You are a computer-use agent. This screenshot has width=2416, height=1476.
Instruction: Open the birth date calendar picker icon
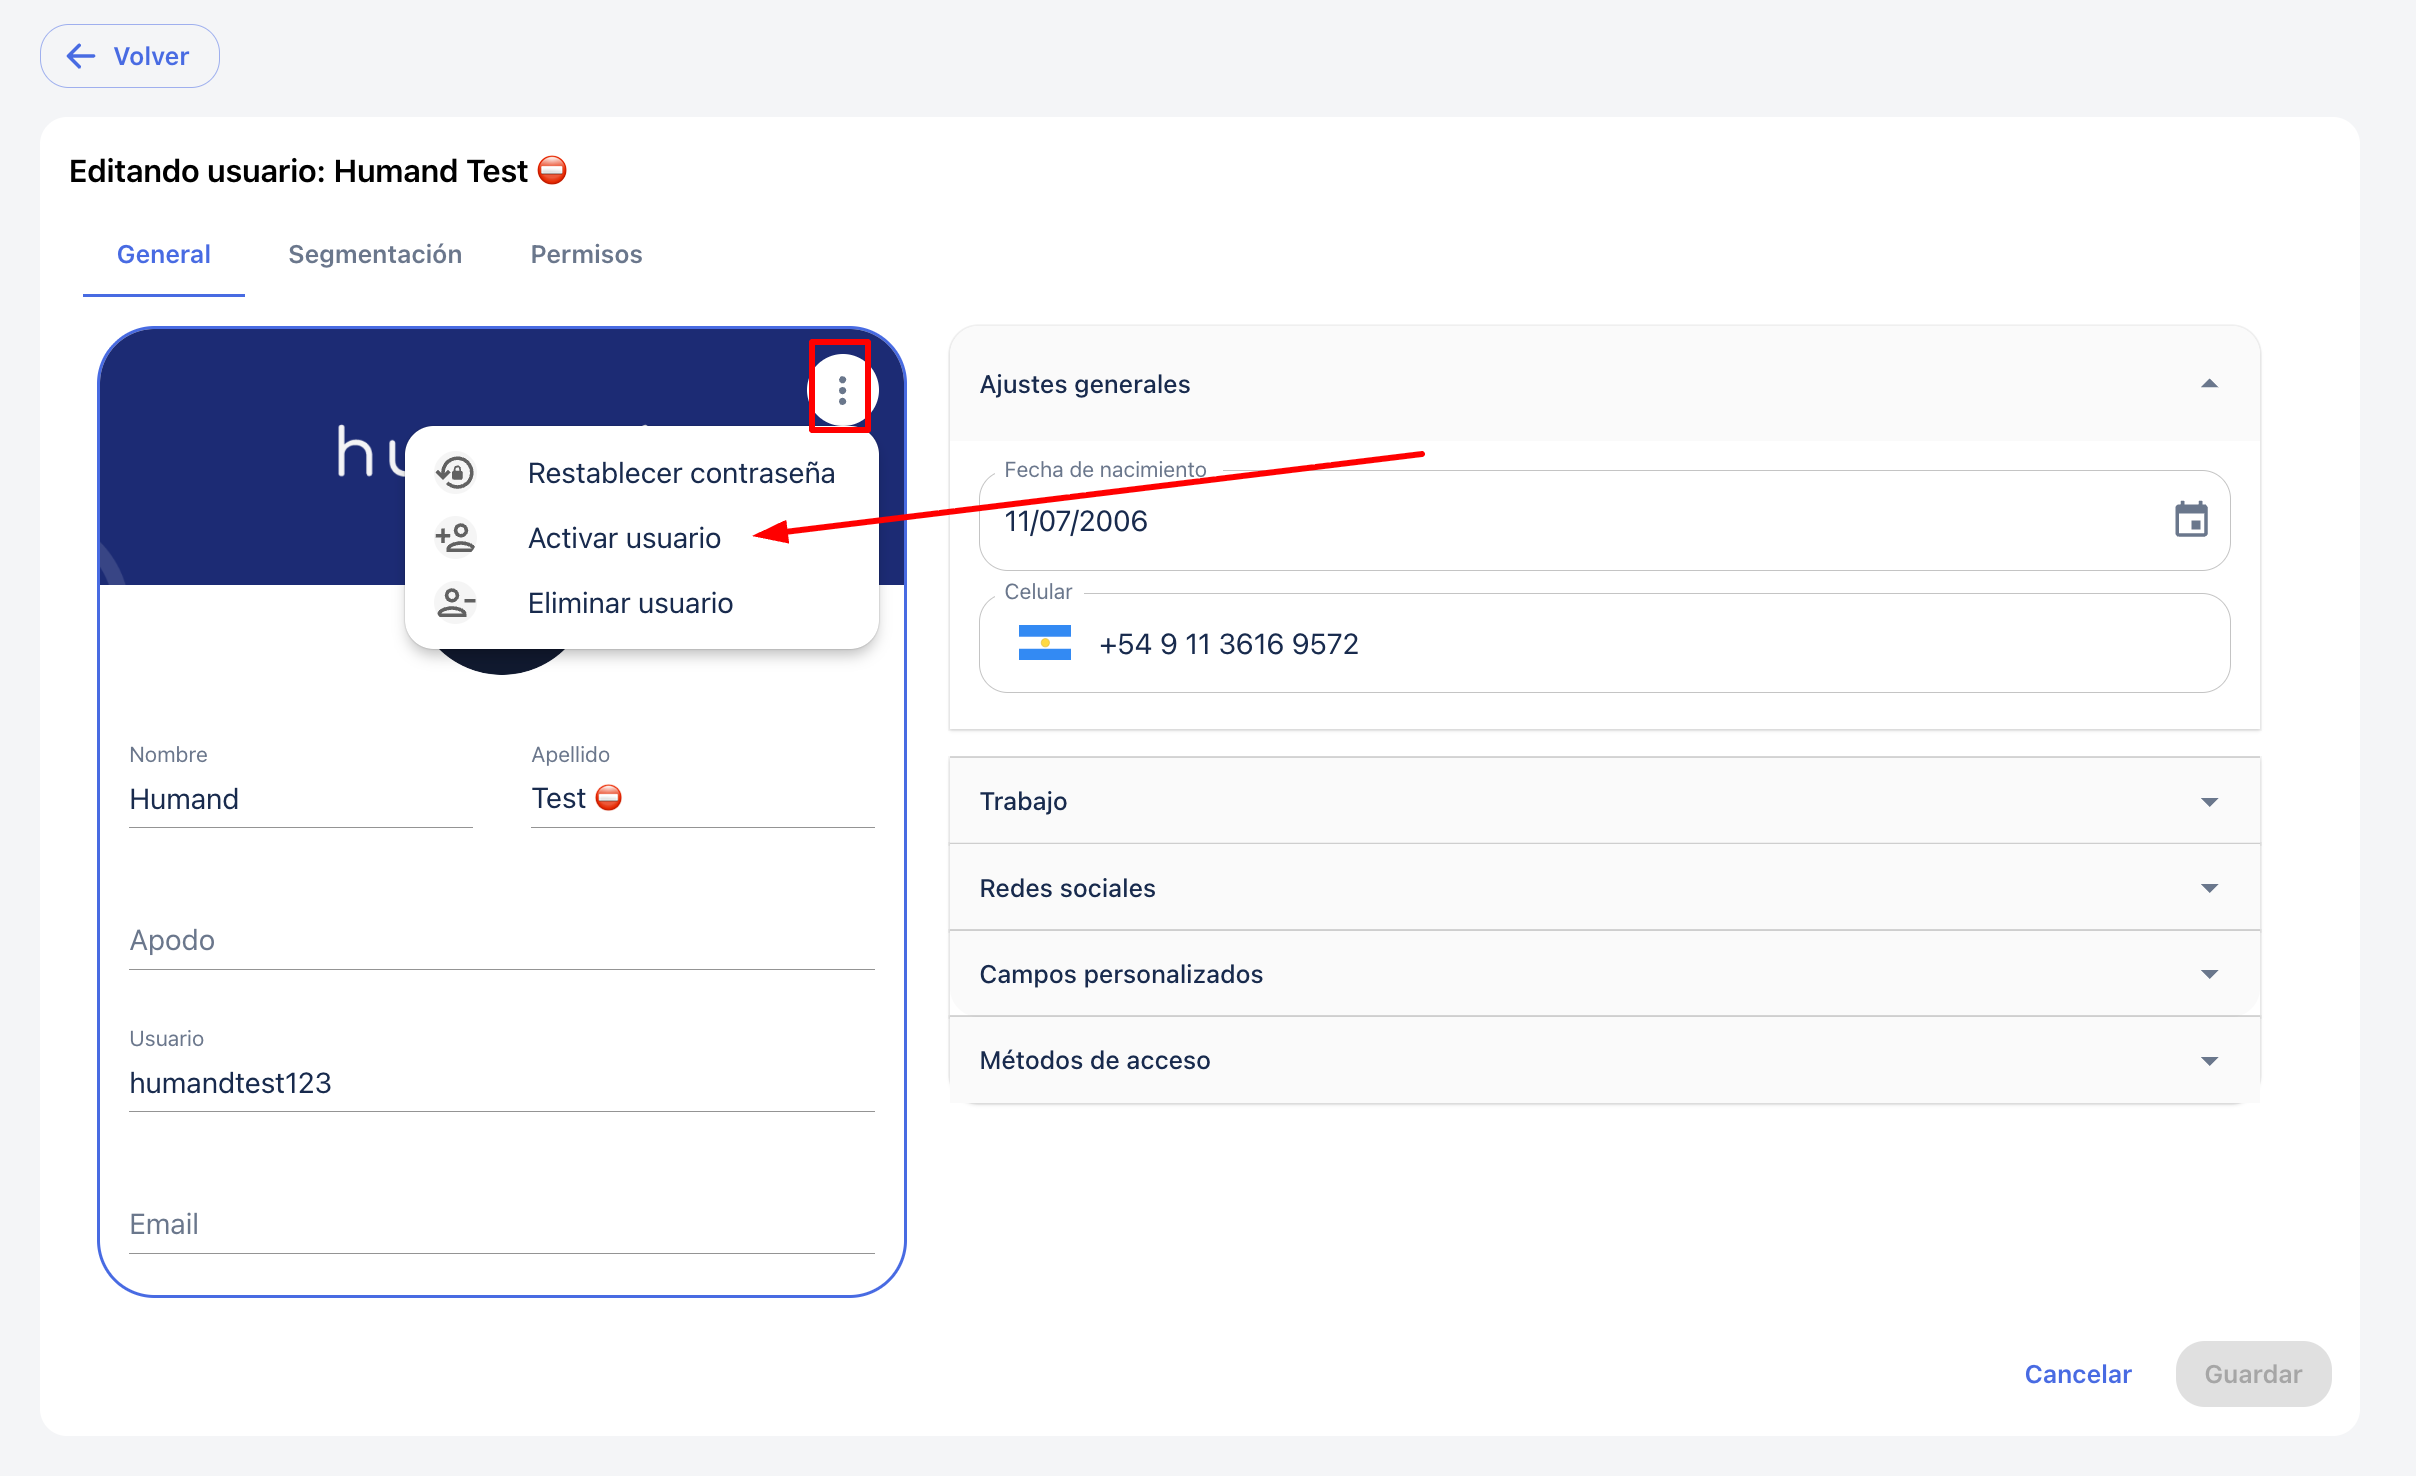[2190, 520]
